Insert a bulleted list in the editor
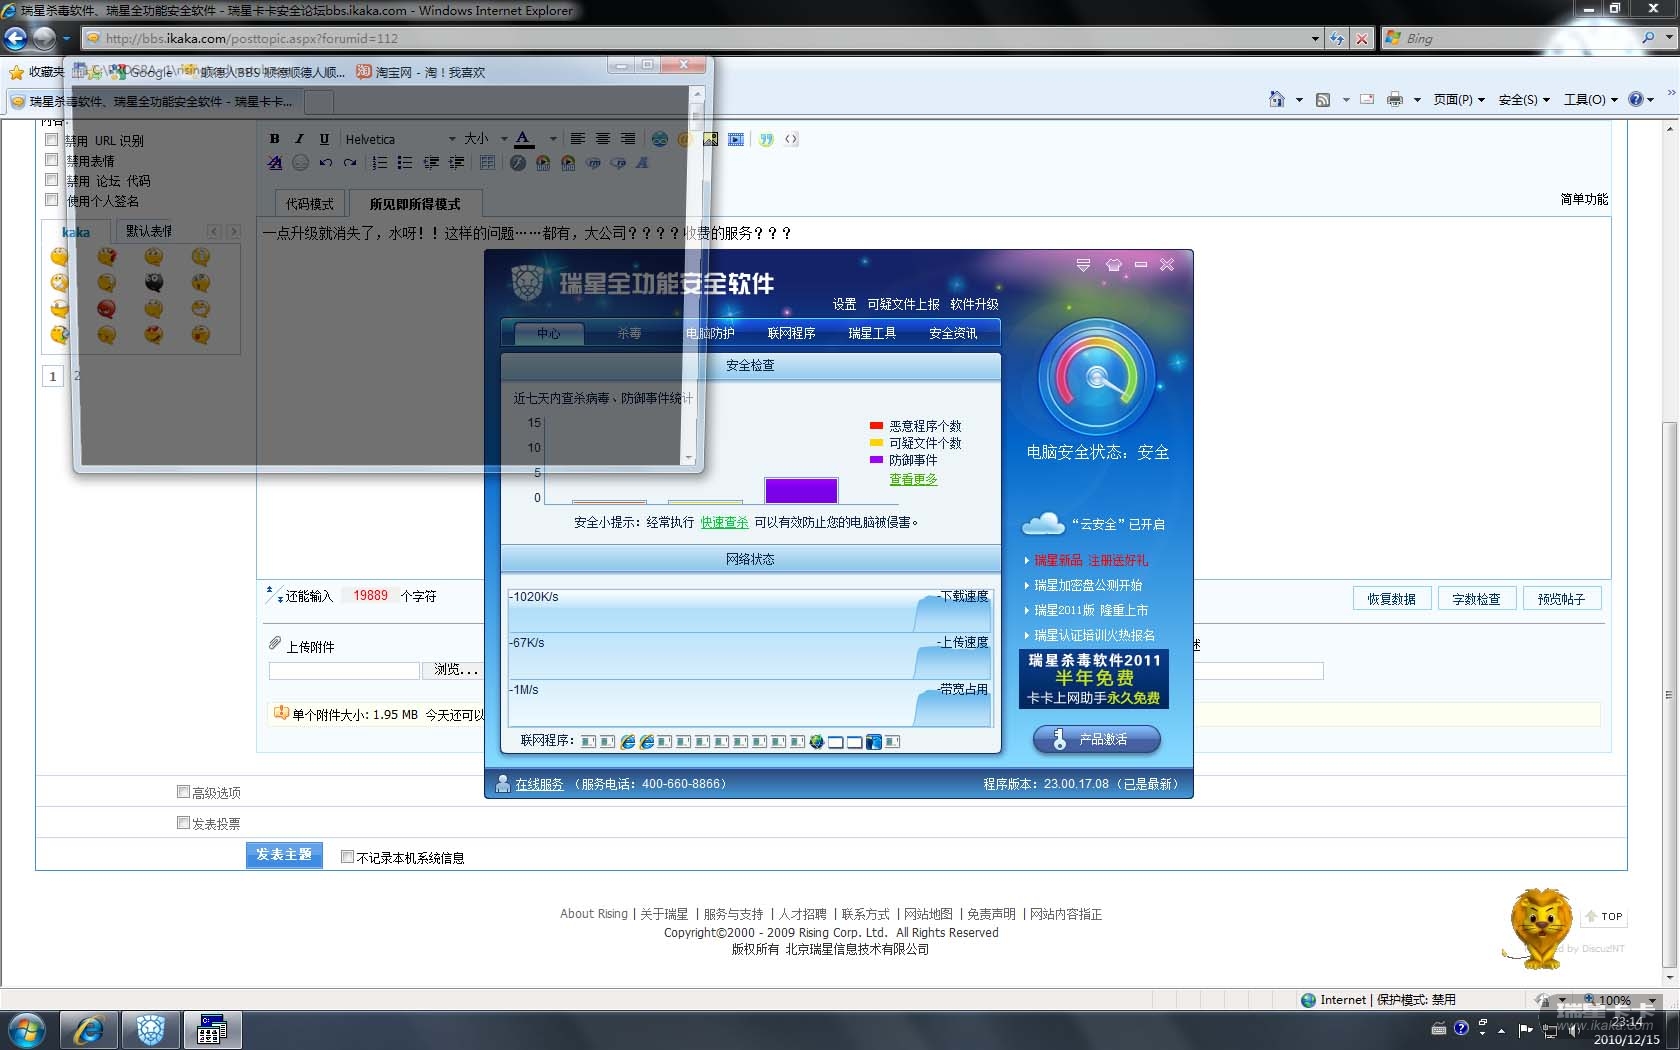The width and height of the screenshot is (1680, 1050). pos(405,162)
